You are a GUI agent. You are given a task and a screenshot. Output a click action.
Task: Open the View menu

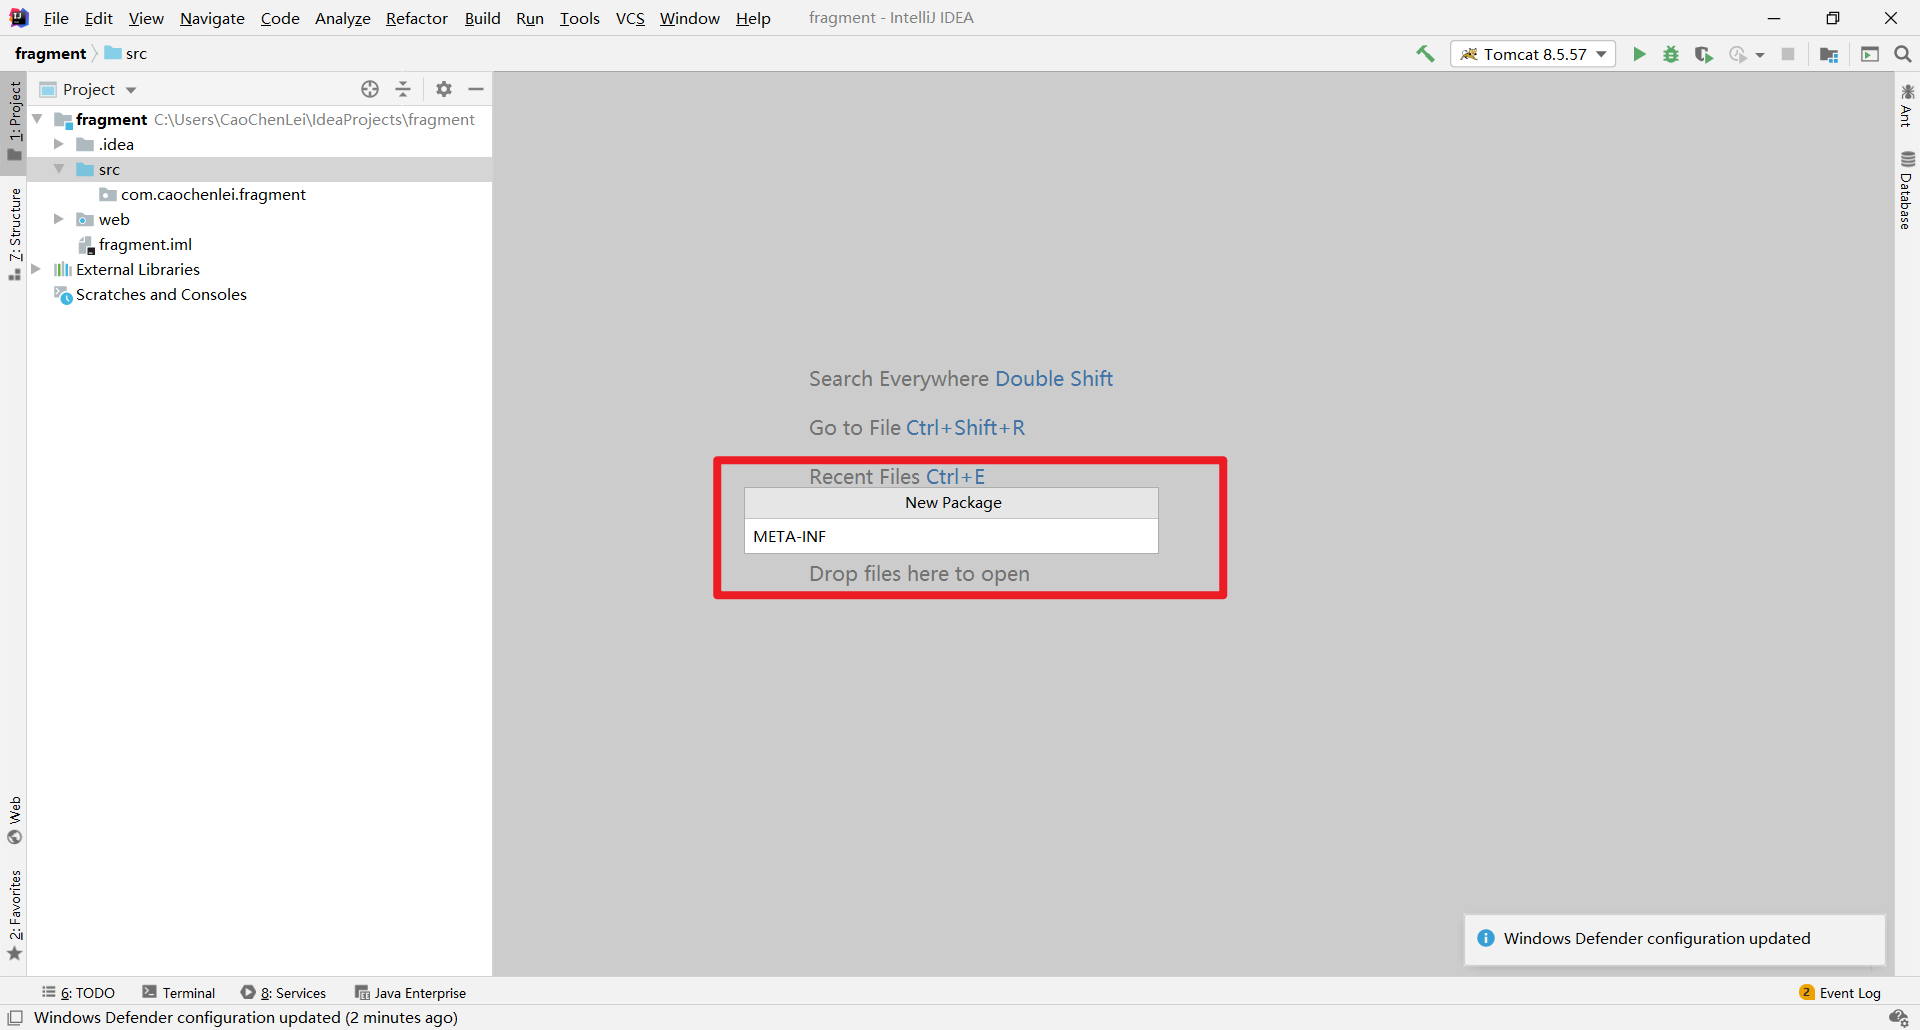pos(146,18)
